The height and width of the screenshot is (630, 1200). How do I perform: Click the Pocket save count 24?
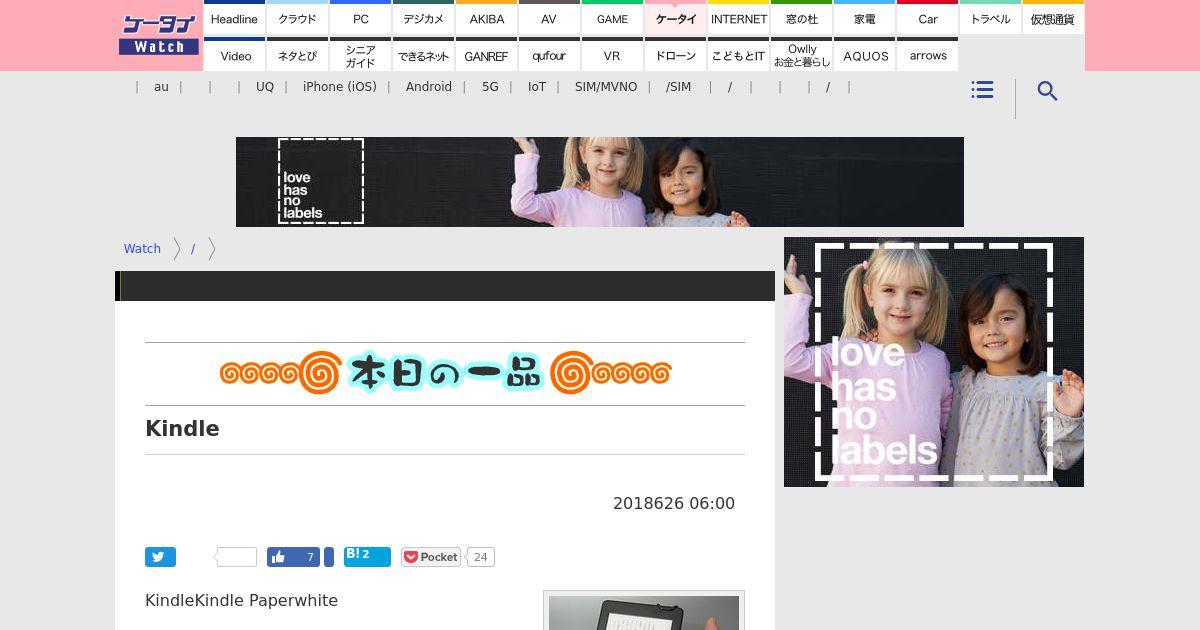(x=480, y=557)
